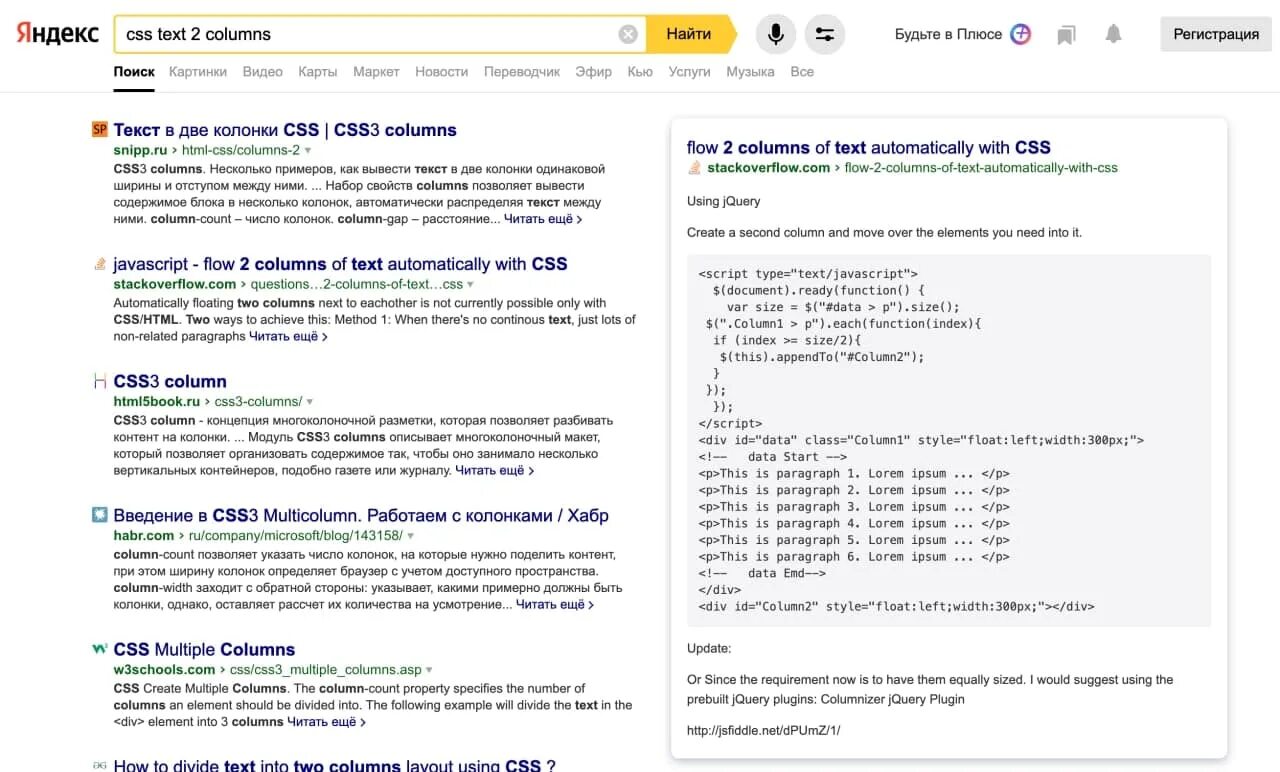Switch to the Картинки tab
1280x772 pixels.
tap(198, 72)
